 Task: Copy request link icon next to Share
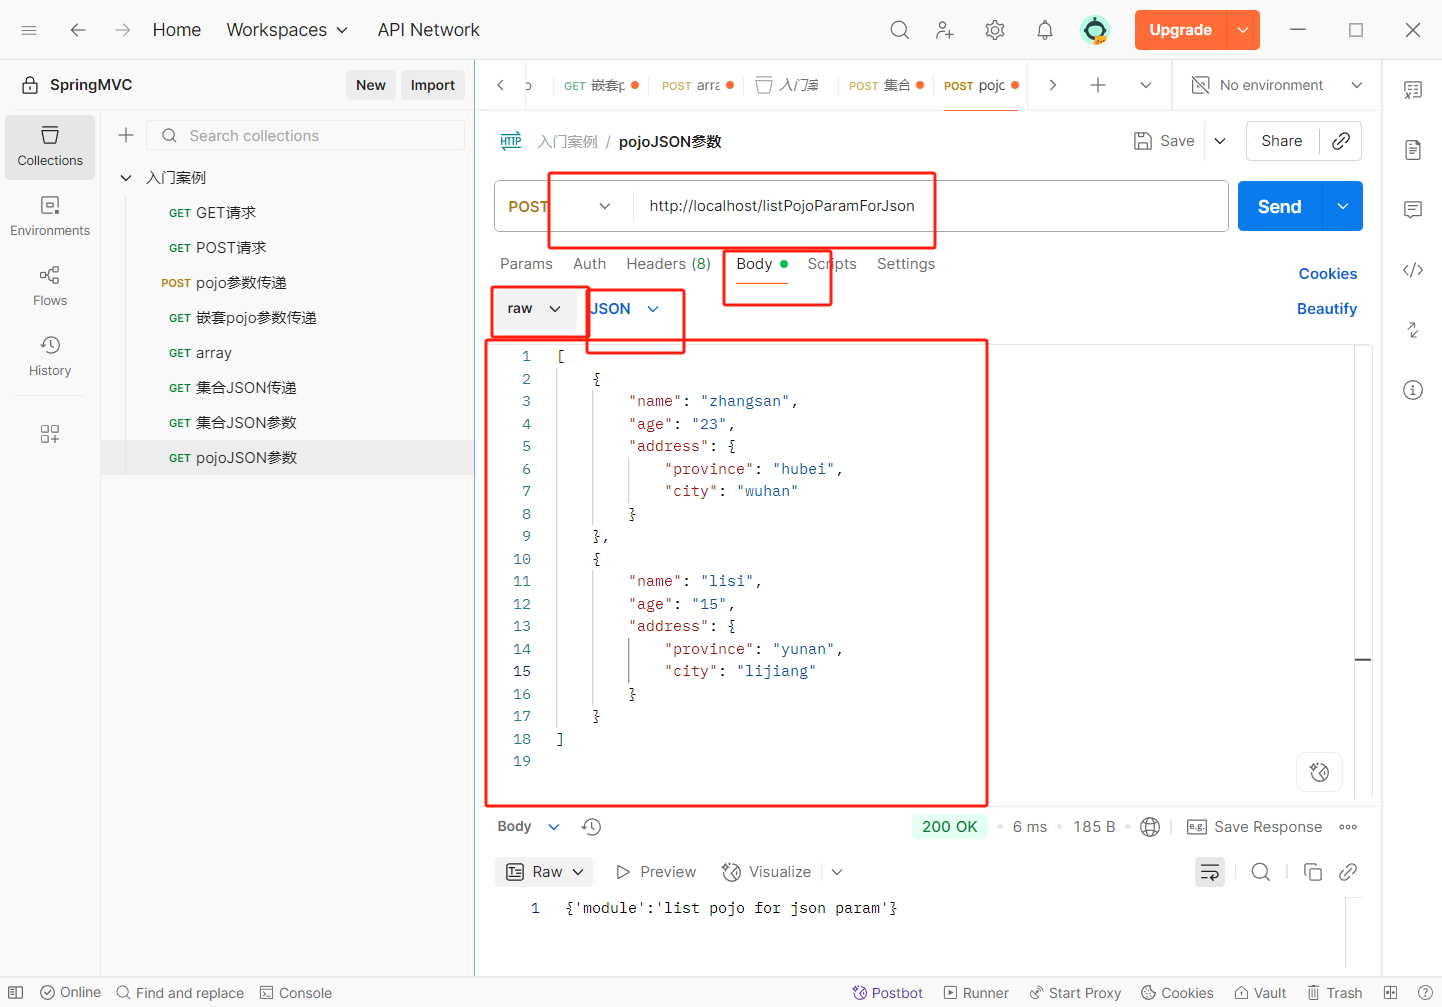pyautogui.click(x=1341, y=141)
